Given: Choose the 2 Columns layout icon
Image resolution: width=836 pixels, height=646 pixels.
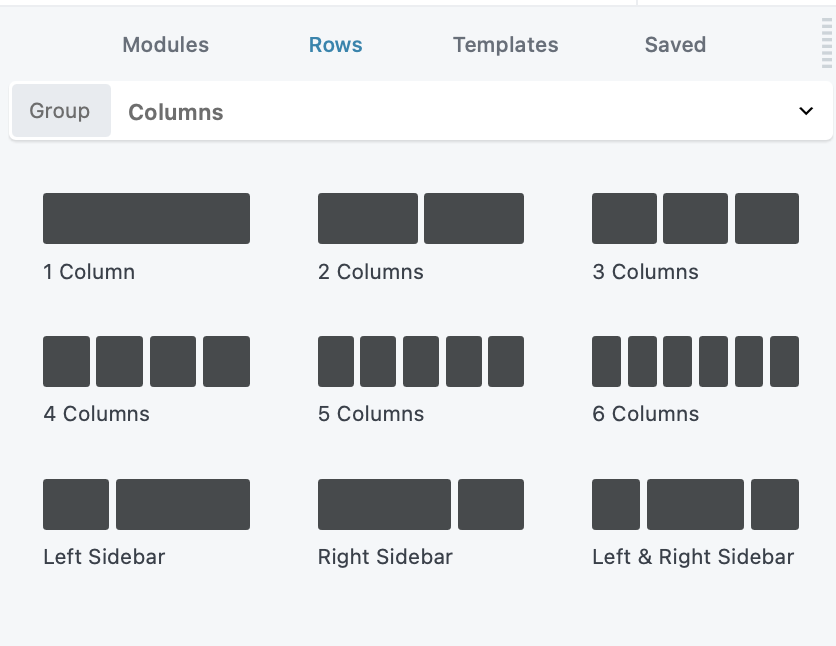Looking at the screenshot, I should click(x=420, y=219).
